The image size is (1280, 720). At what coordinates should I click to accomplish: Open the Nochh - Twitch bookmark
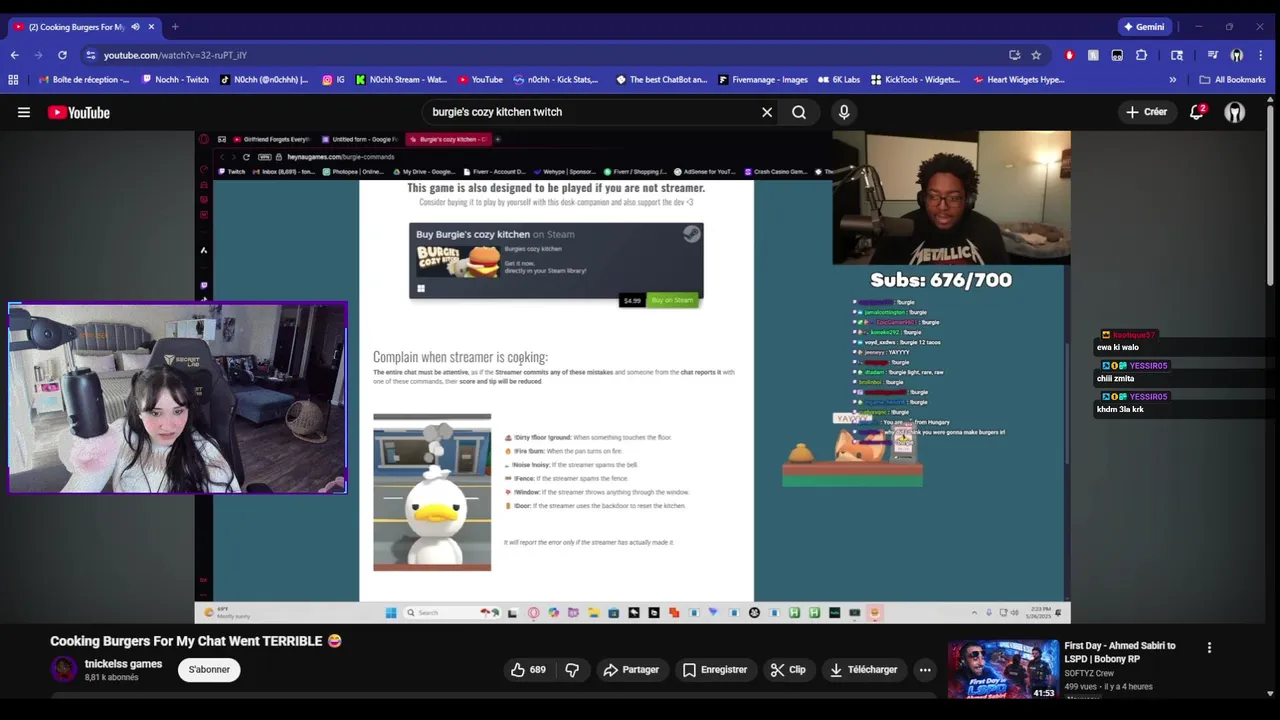[x=175, y=80]
